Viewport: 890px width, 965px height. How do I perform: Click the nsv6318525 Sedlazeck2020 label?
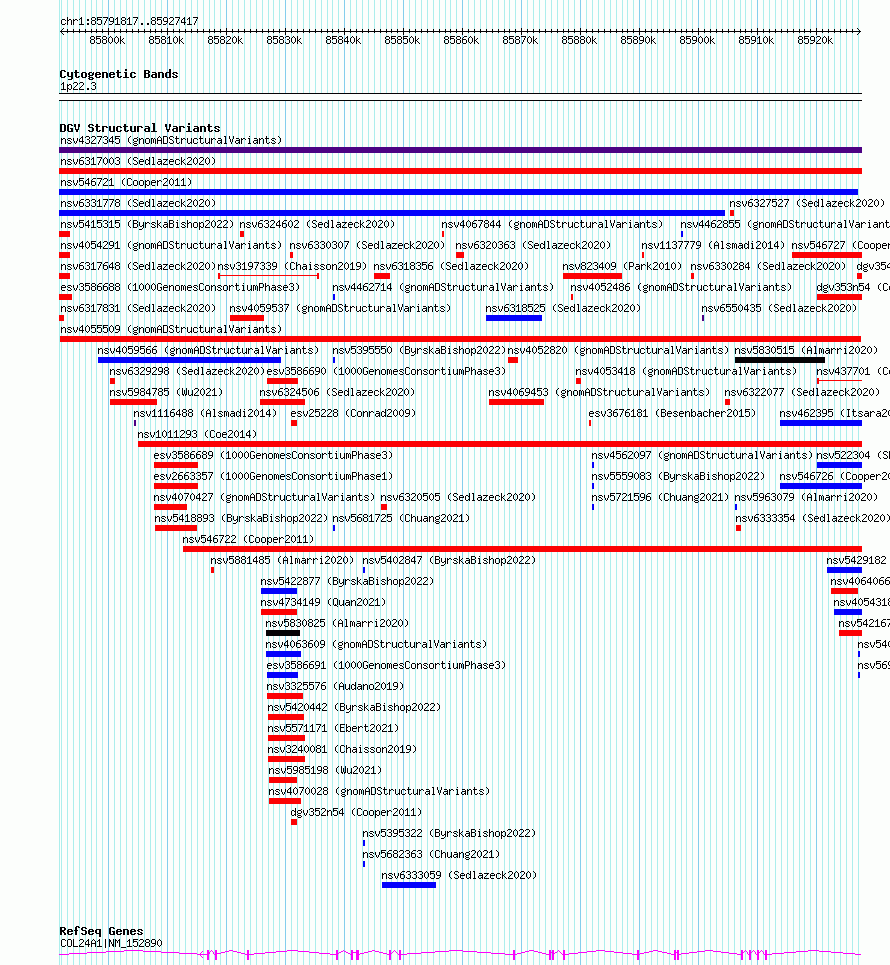[x=563, y=308]
